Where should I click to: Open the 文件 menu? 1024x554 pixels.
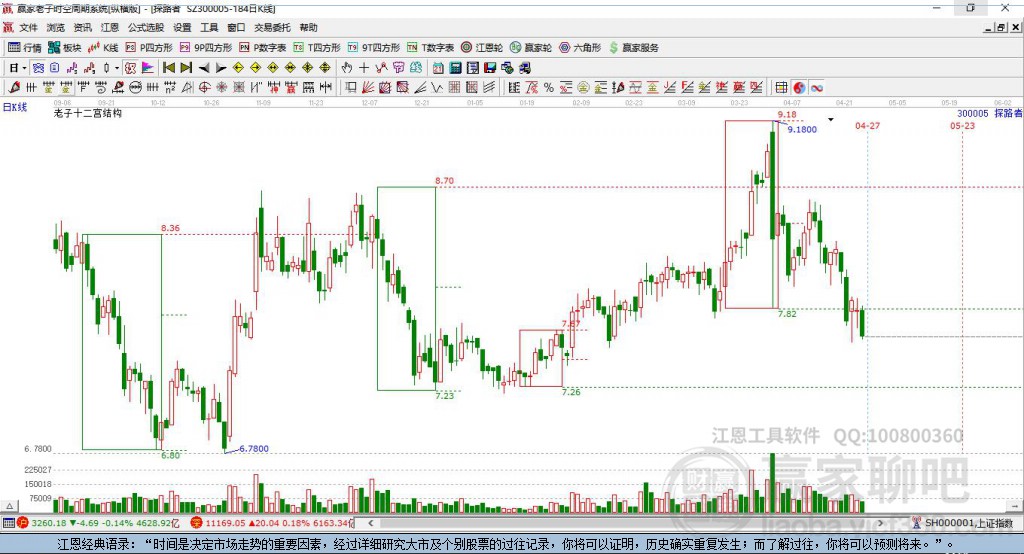28,27
